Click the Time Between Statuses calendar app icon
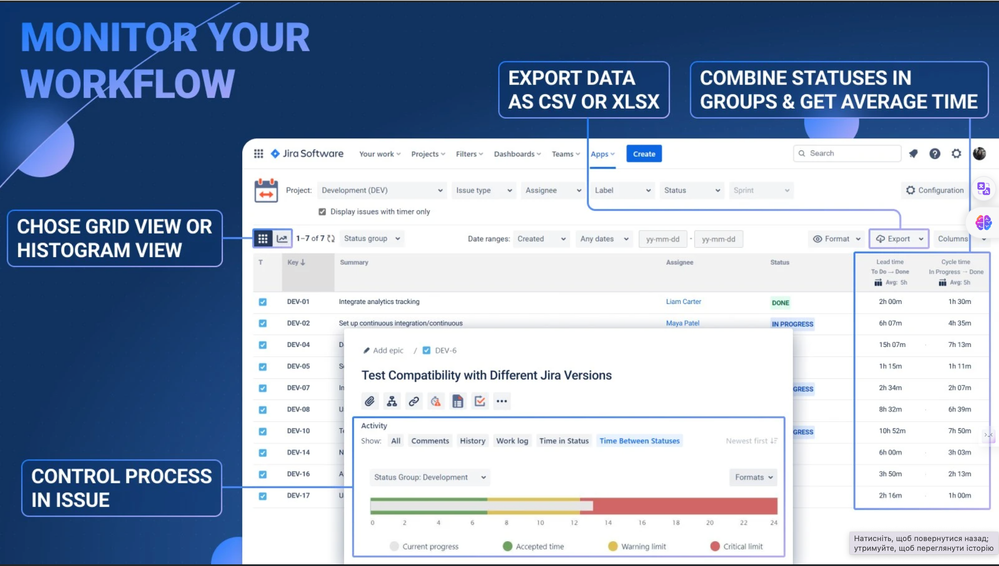The image size is (999, 566). [266, 191]
